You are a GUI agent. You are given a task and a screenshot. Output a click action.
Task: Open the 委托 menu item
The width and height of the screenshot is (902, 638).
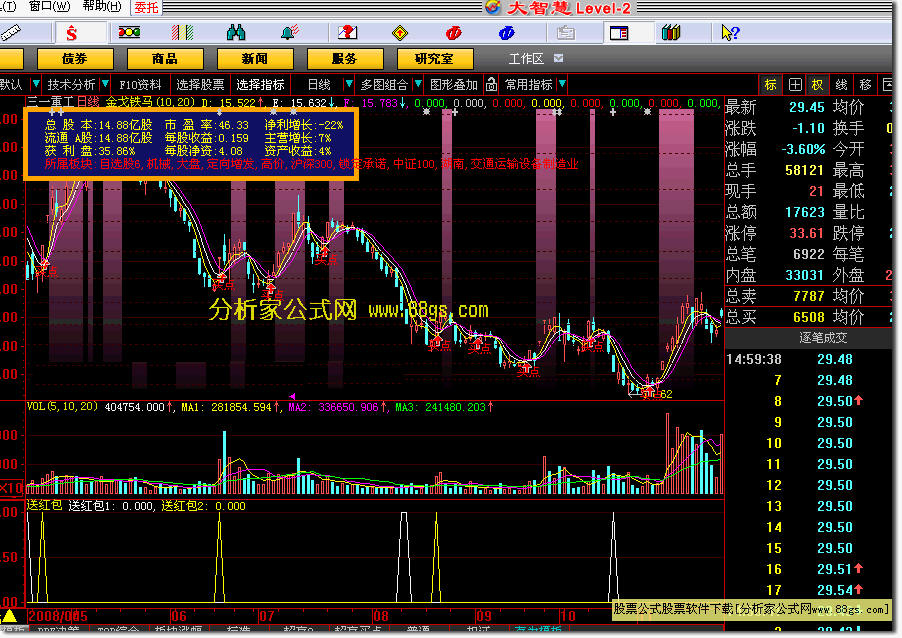(x=146, y=7)
